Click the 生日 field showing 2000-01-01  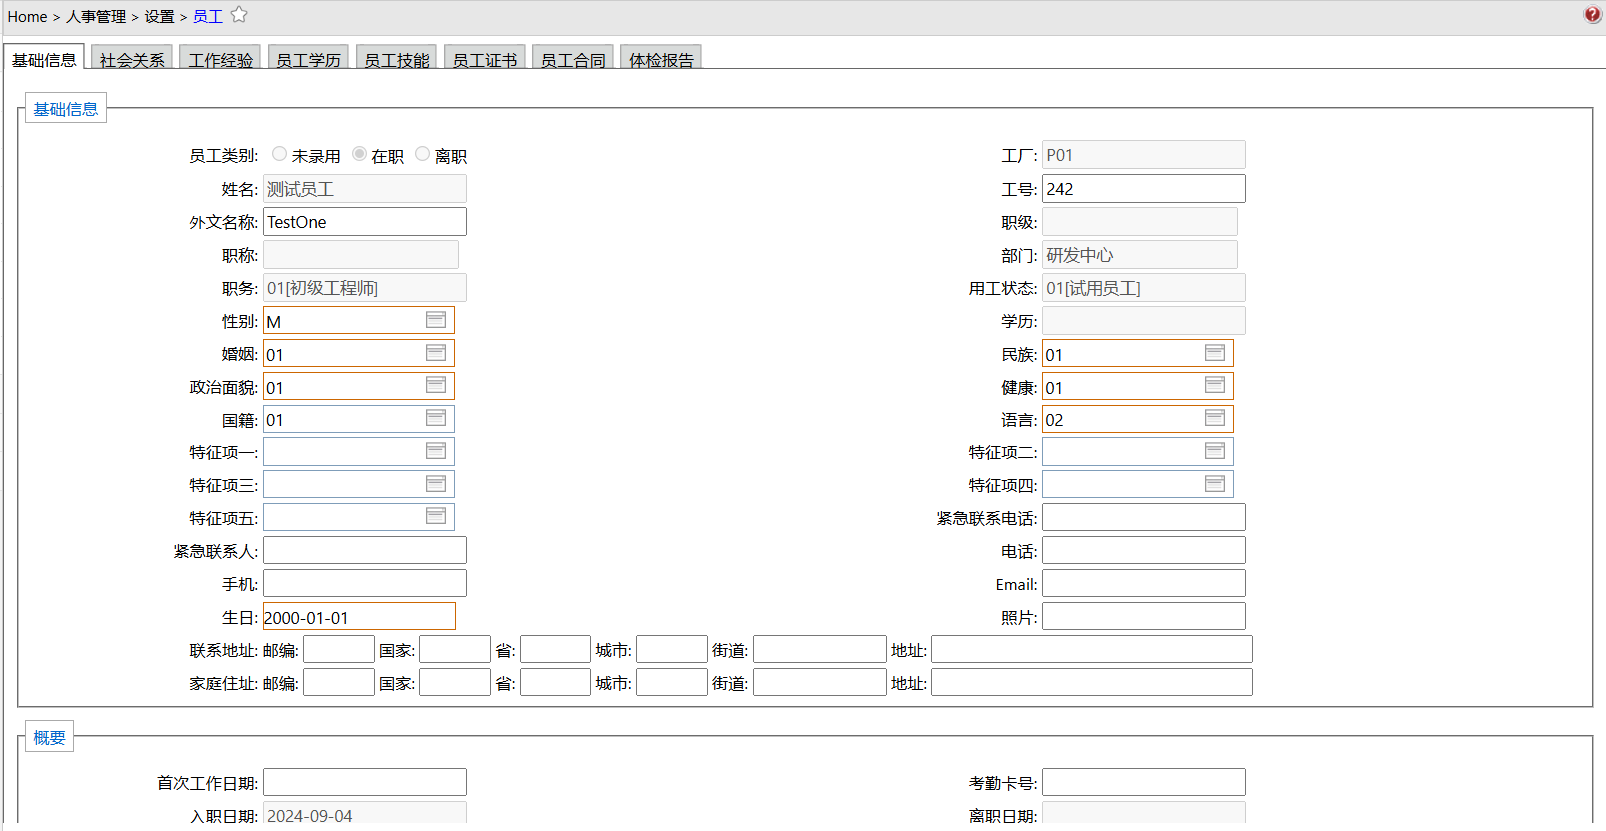[359, 616]
